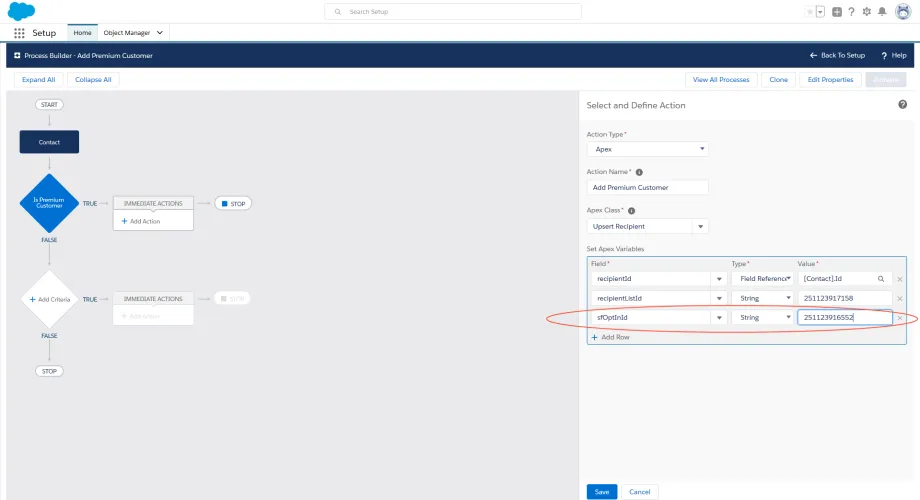Click Add Row link
Screen dimensions: 920x500
[x=610, y=337]
